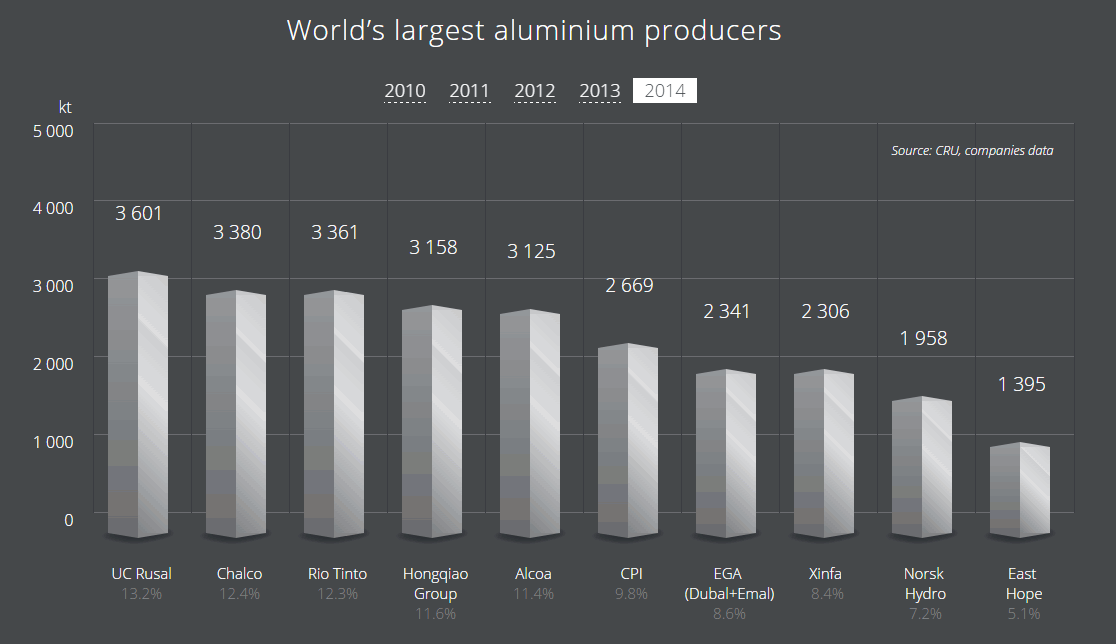Click the 13.2% share text
1116x644 pixels.
[141, 593]
